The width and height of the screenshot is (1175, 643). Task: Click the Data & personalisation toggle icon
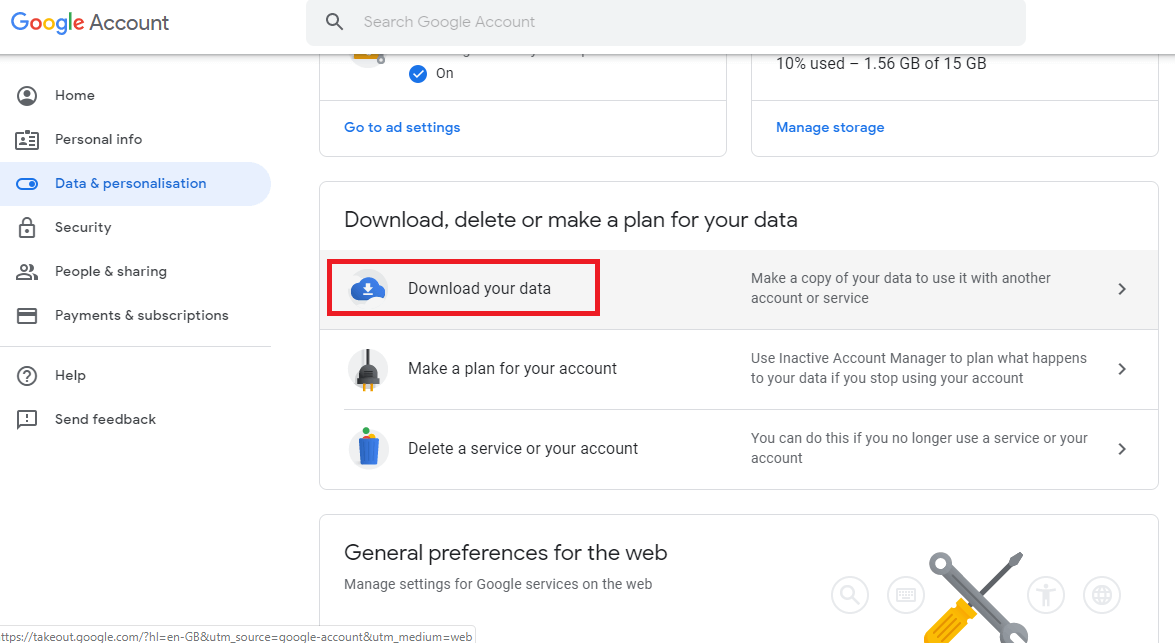tap(27, 184)
